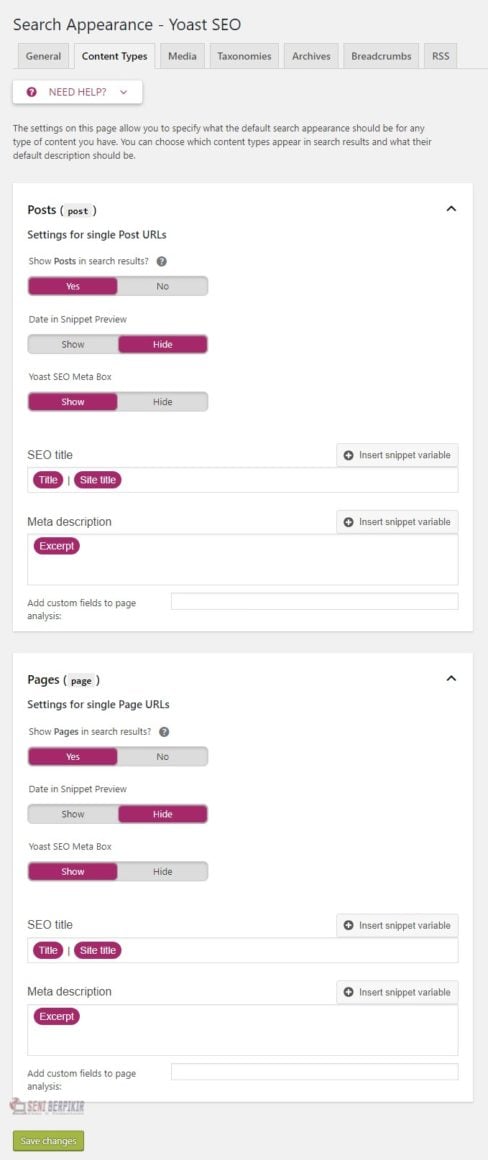Click Insert snippet variable for Posts Meta description

pos(397,522)
